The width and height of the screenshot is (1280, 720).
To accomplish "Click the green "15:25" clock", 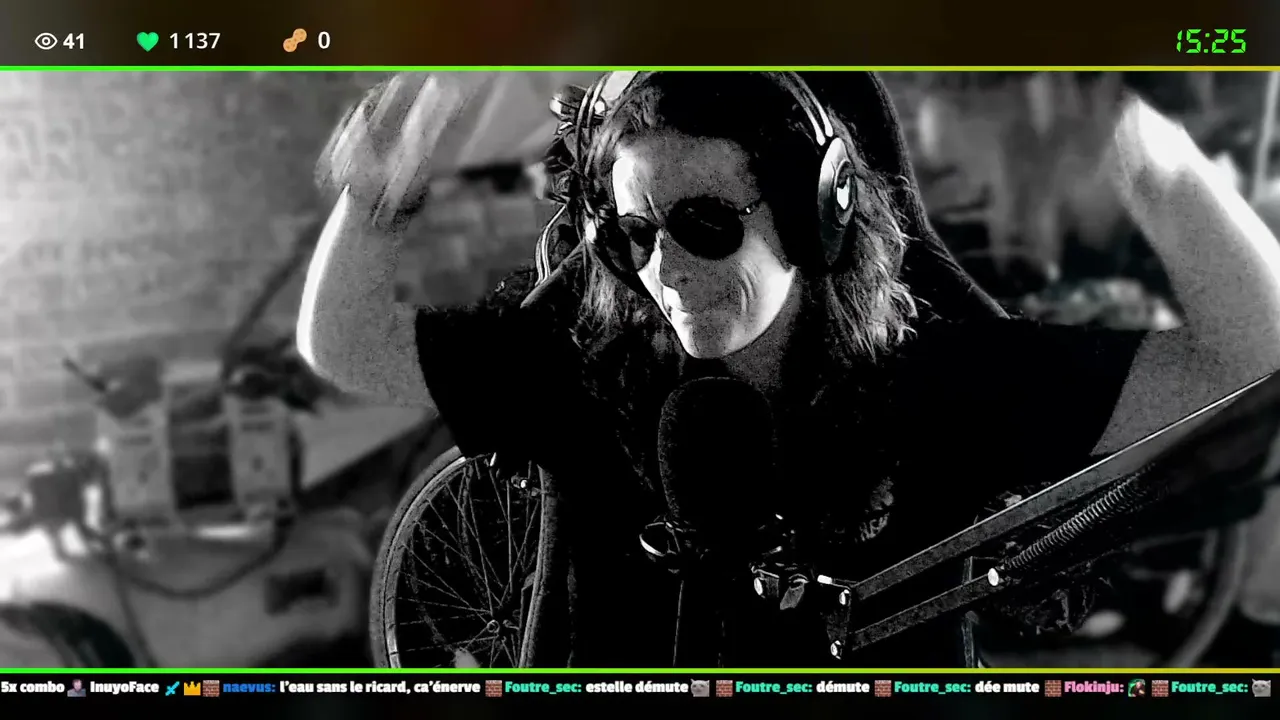I will 1210,41.
